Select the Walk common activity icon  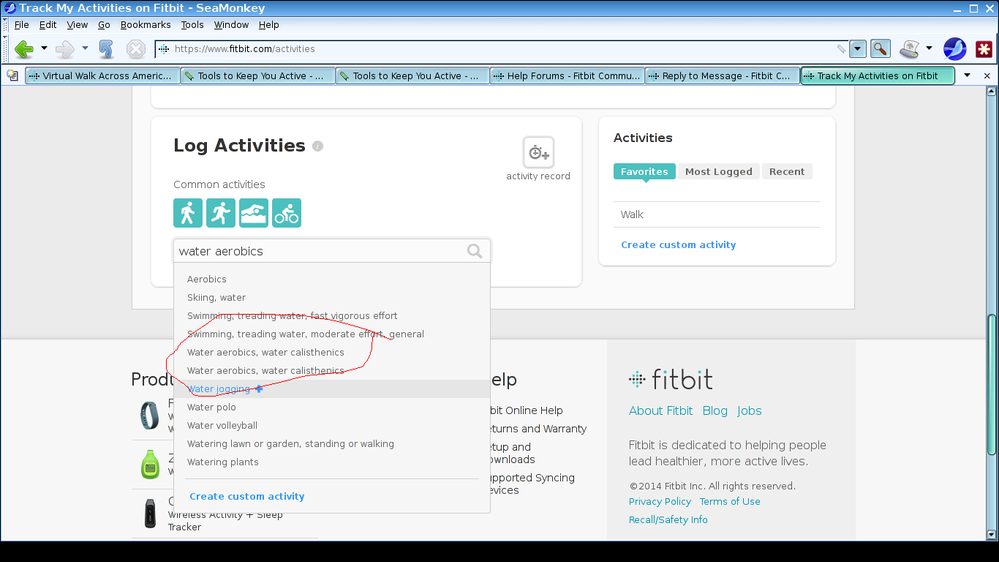188,213
